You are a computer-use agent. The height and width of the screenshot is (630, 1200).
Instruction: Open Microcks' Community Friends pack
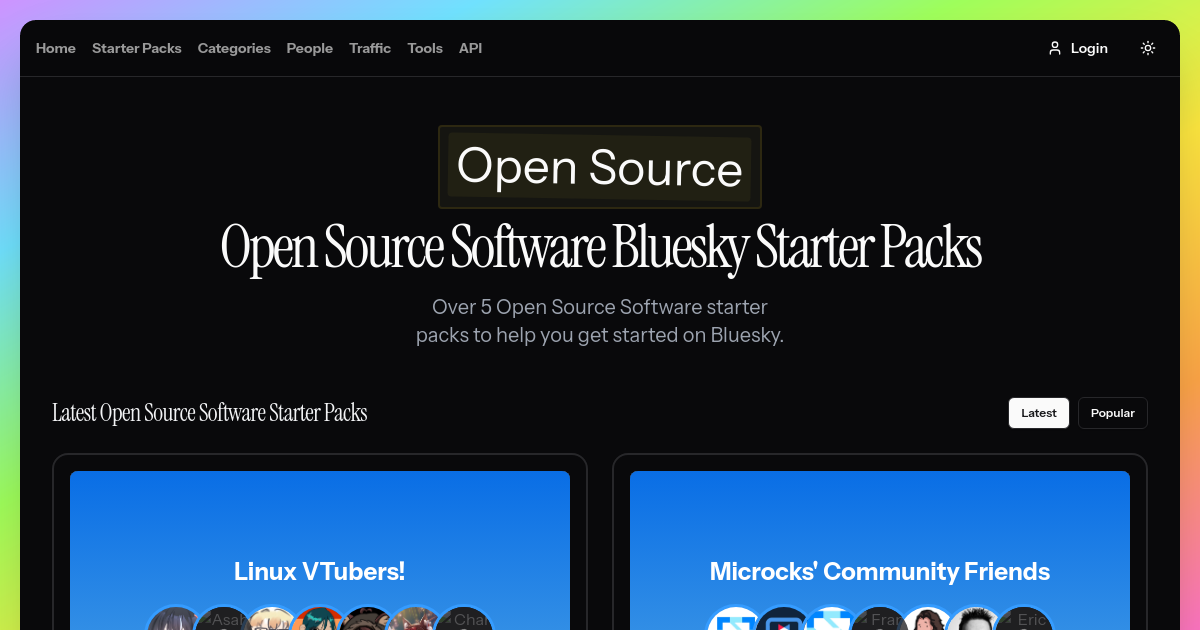point(879,571)
